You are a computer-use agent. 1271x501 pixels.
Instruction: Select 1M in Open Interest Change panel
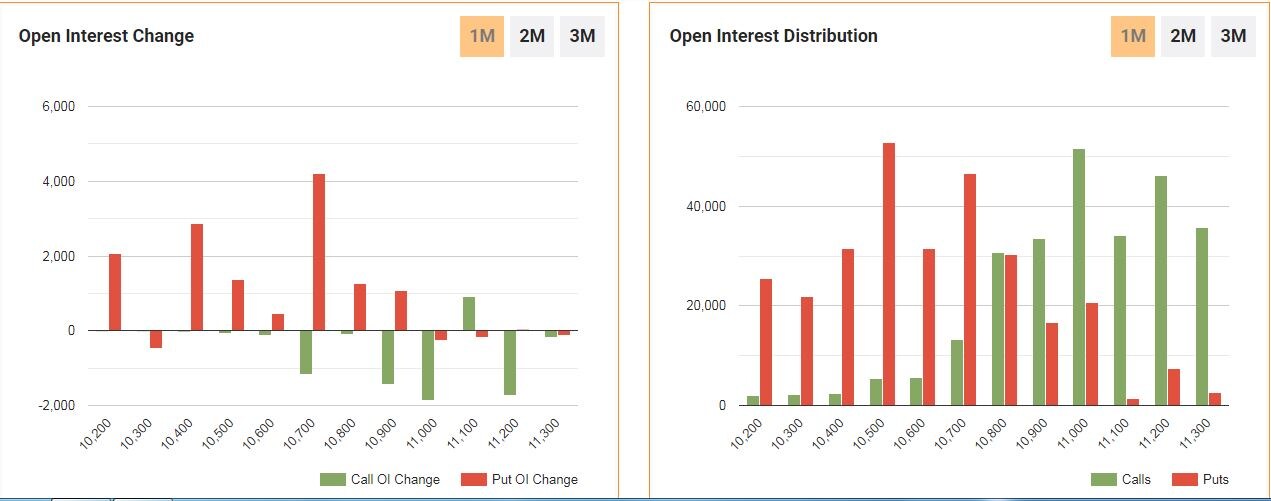(482, 37)
